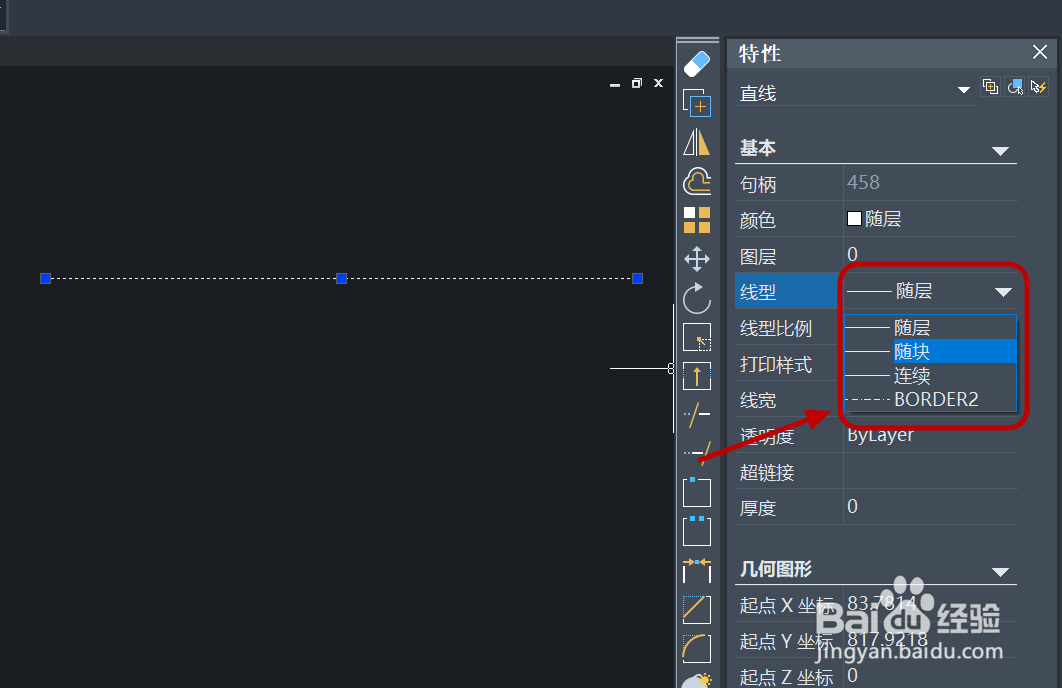Select the Copy objects tool

coord(697,103)
